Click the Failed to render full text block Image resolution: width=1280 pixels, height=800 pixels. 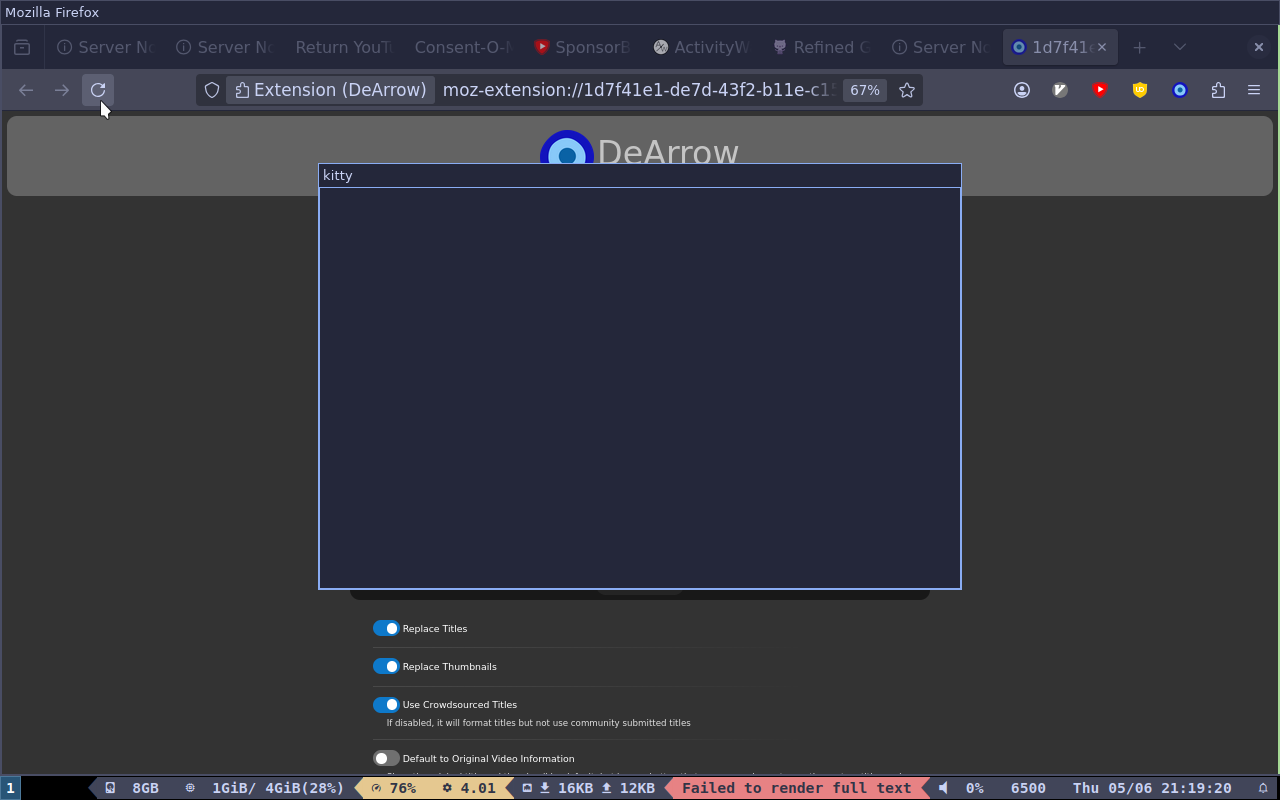pos(796,788)
